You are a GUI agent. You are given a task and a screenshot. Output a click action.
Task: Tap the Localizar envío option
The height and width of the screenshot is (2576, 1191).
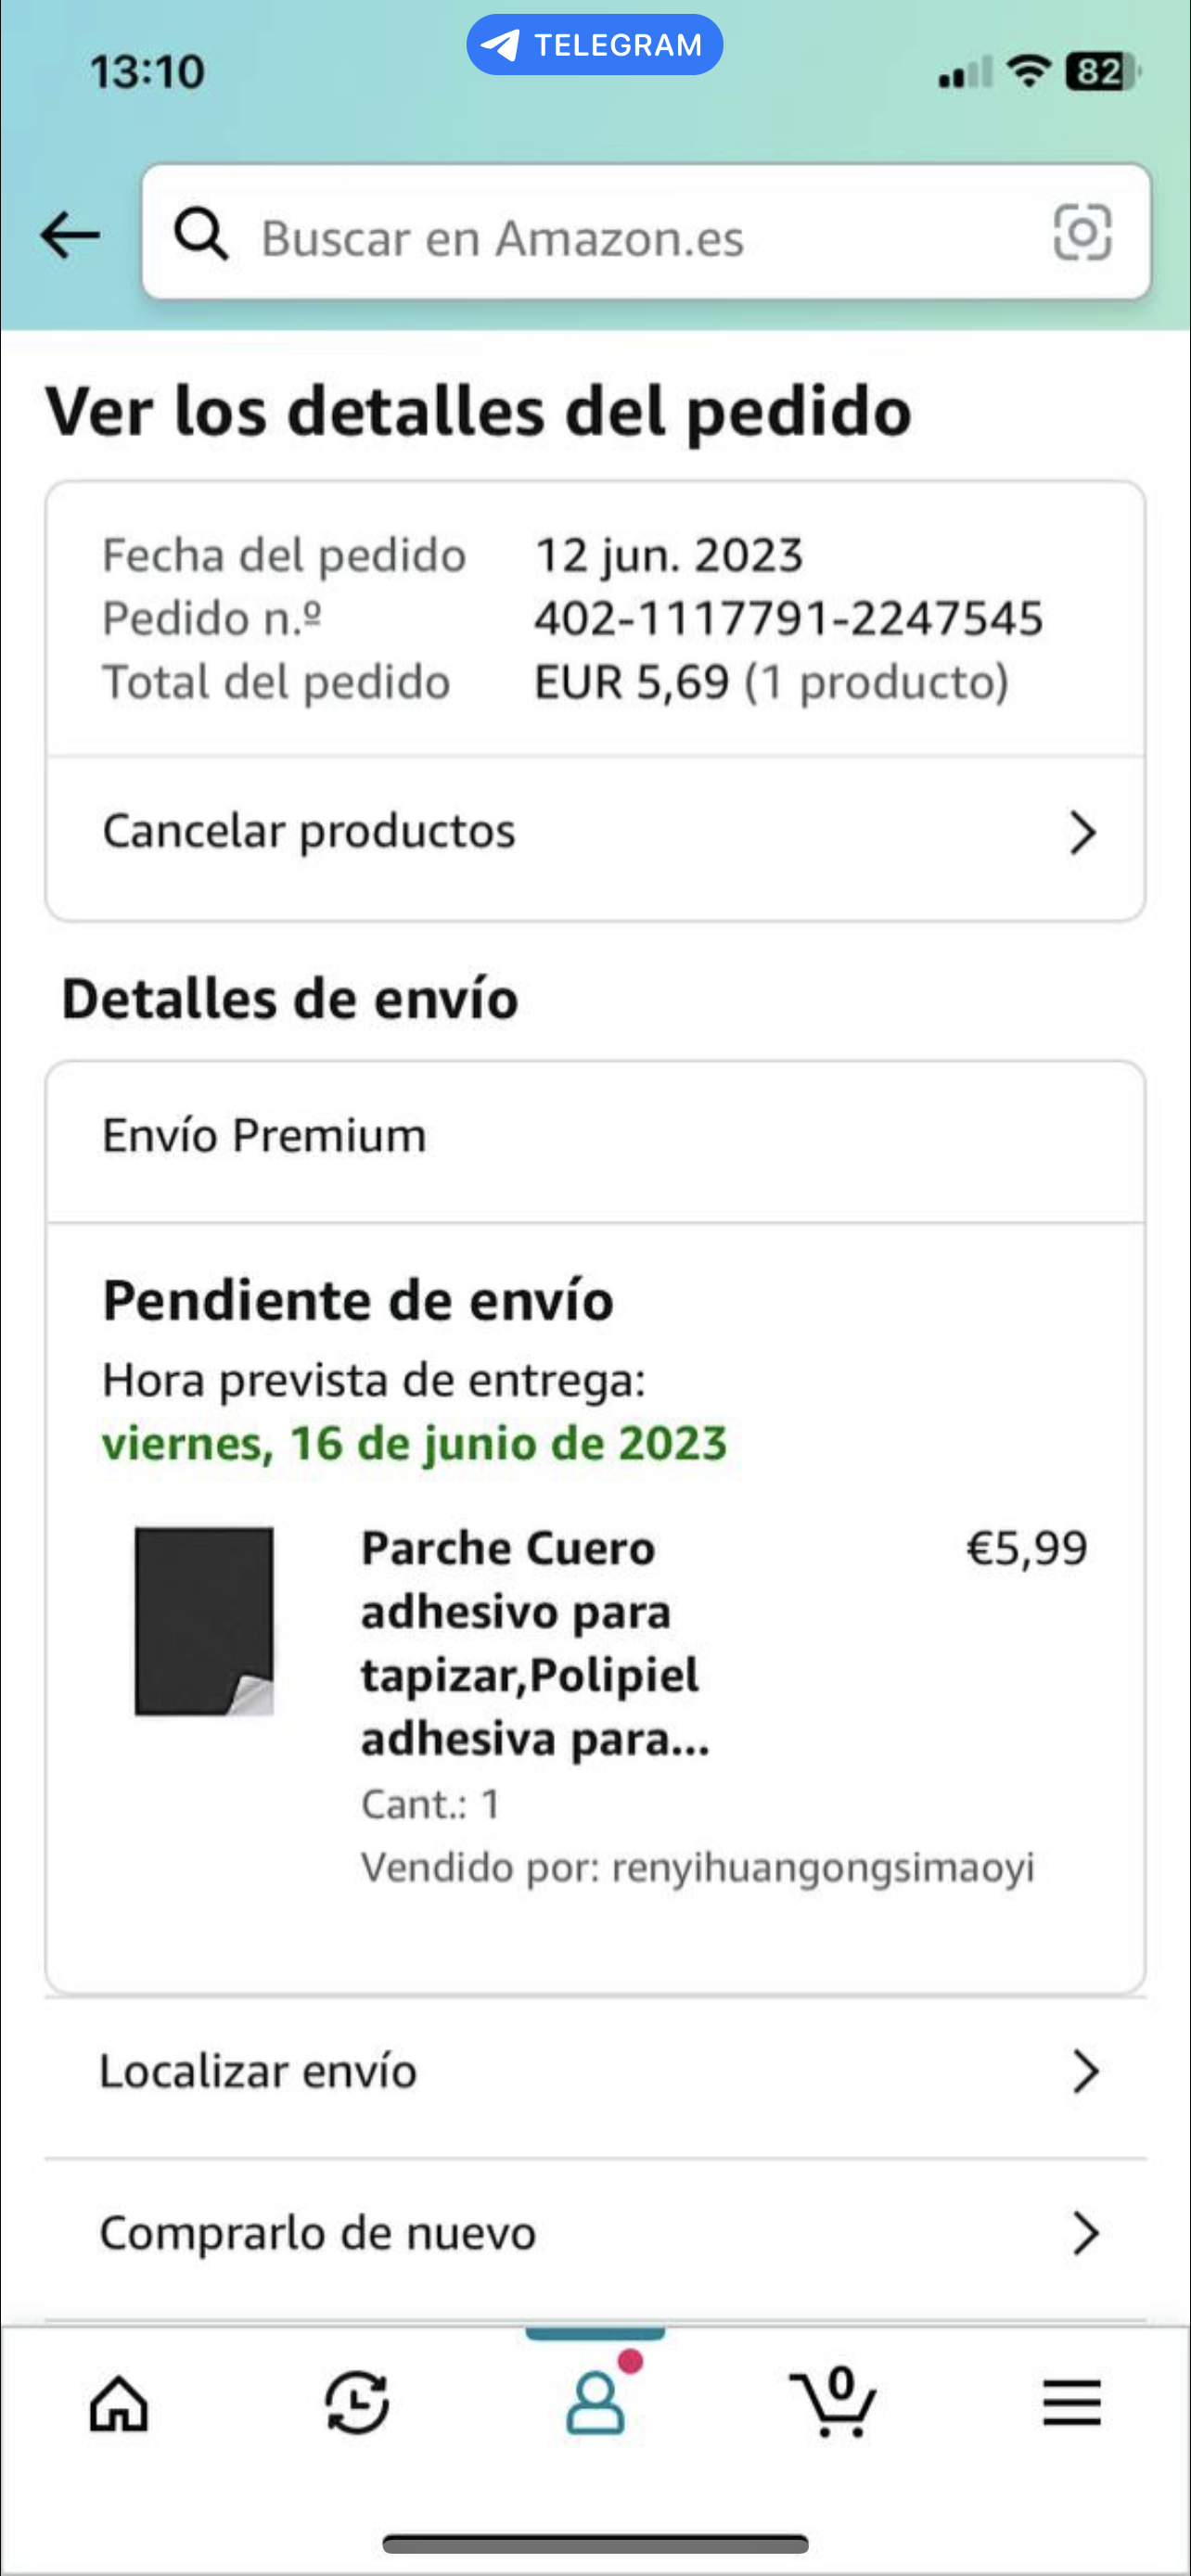pos(258,2072)
